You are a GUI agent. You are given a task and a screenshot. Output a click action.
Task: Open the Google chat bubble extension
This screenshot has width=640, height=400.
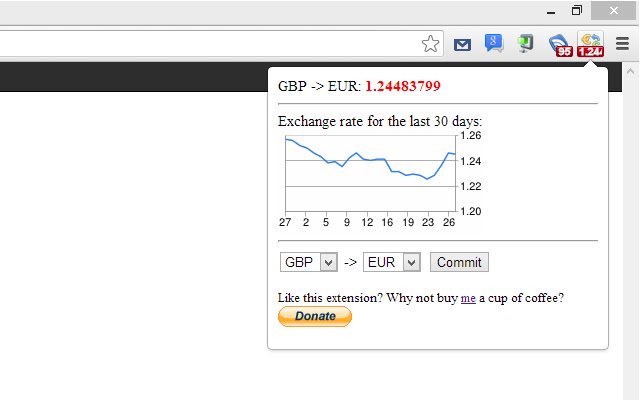494,43
